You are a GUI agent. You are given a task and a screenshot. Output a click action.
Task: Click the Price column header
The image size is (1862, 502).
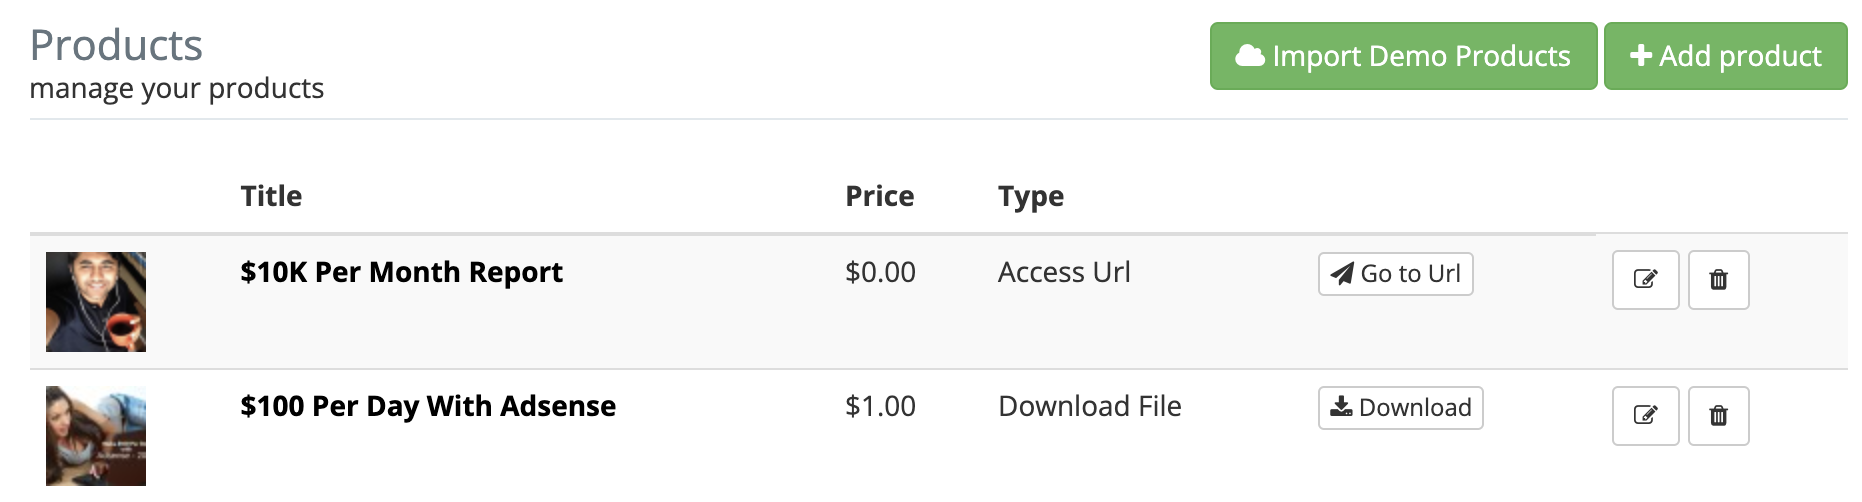point(879,196)
